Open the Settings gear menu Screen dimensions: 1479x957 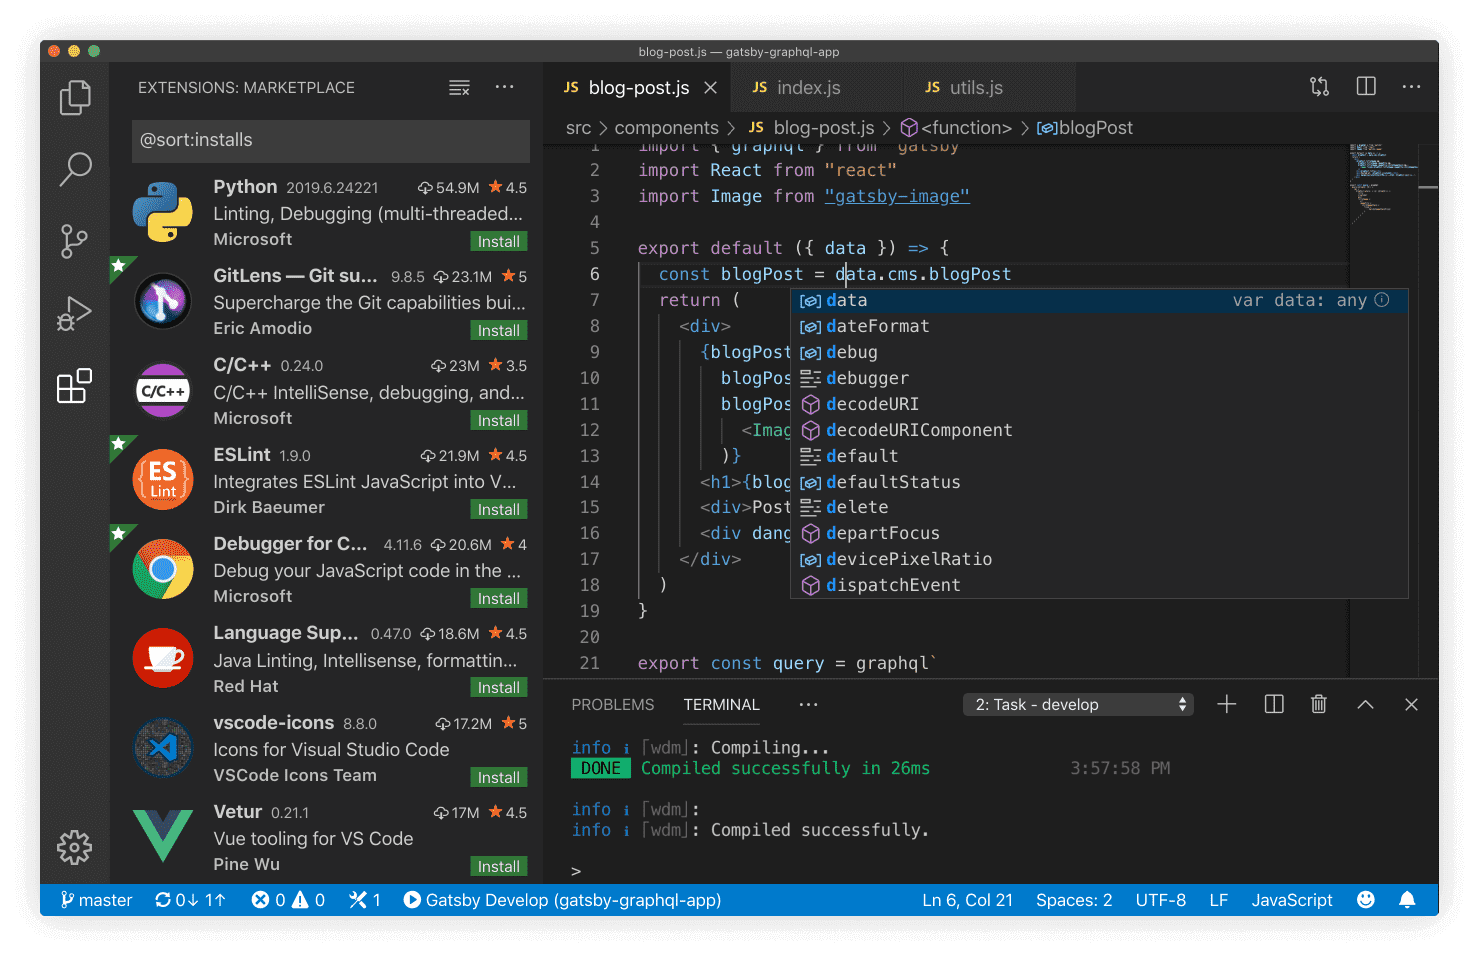click(x=75, y=847)
